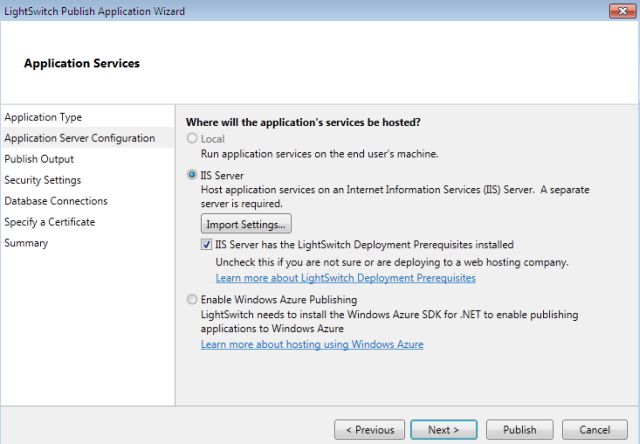
Task: Jump to Specify a Certificate step
Action: pos(50,222)
